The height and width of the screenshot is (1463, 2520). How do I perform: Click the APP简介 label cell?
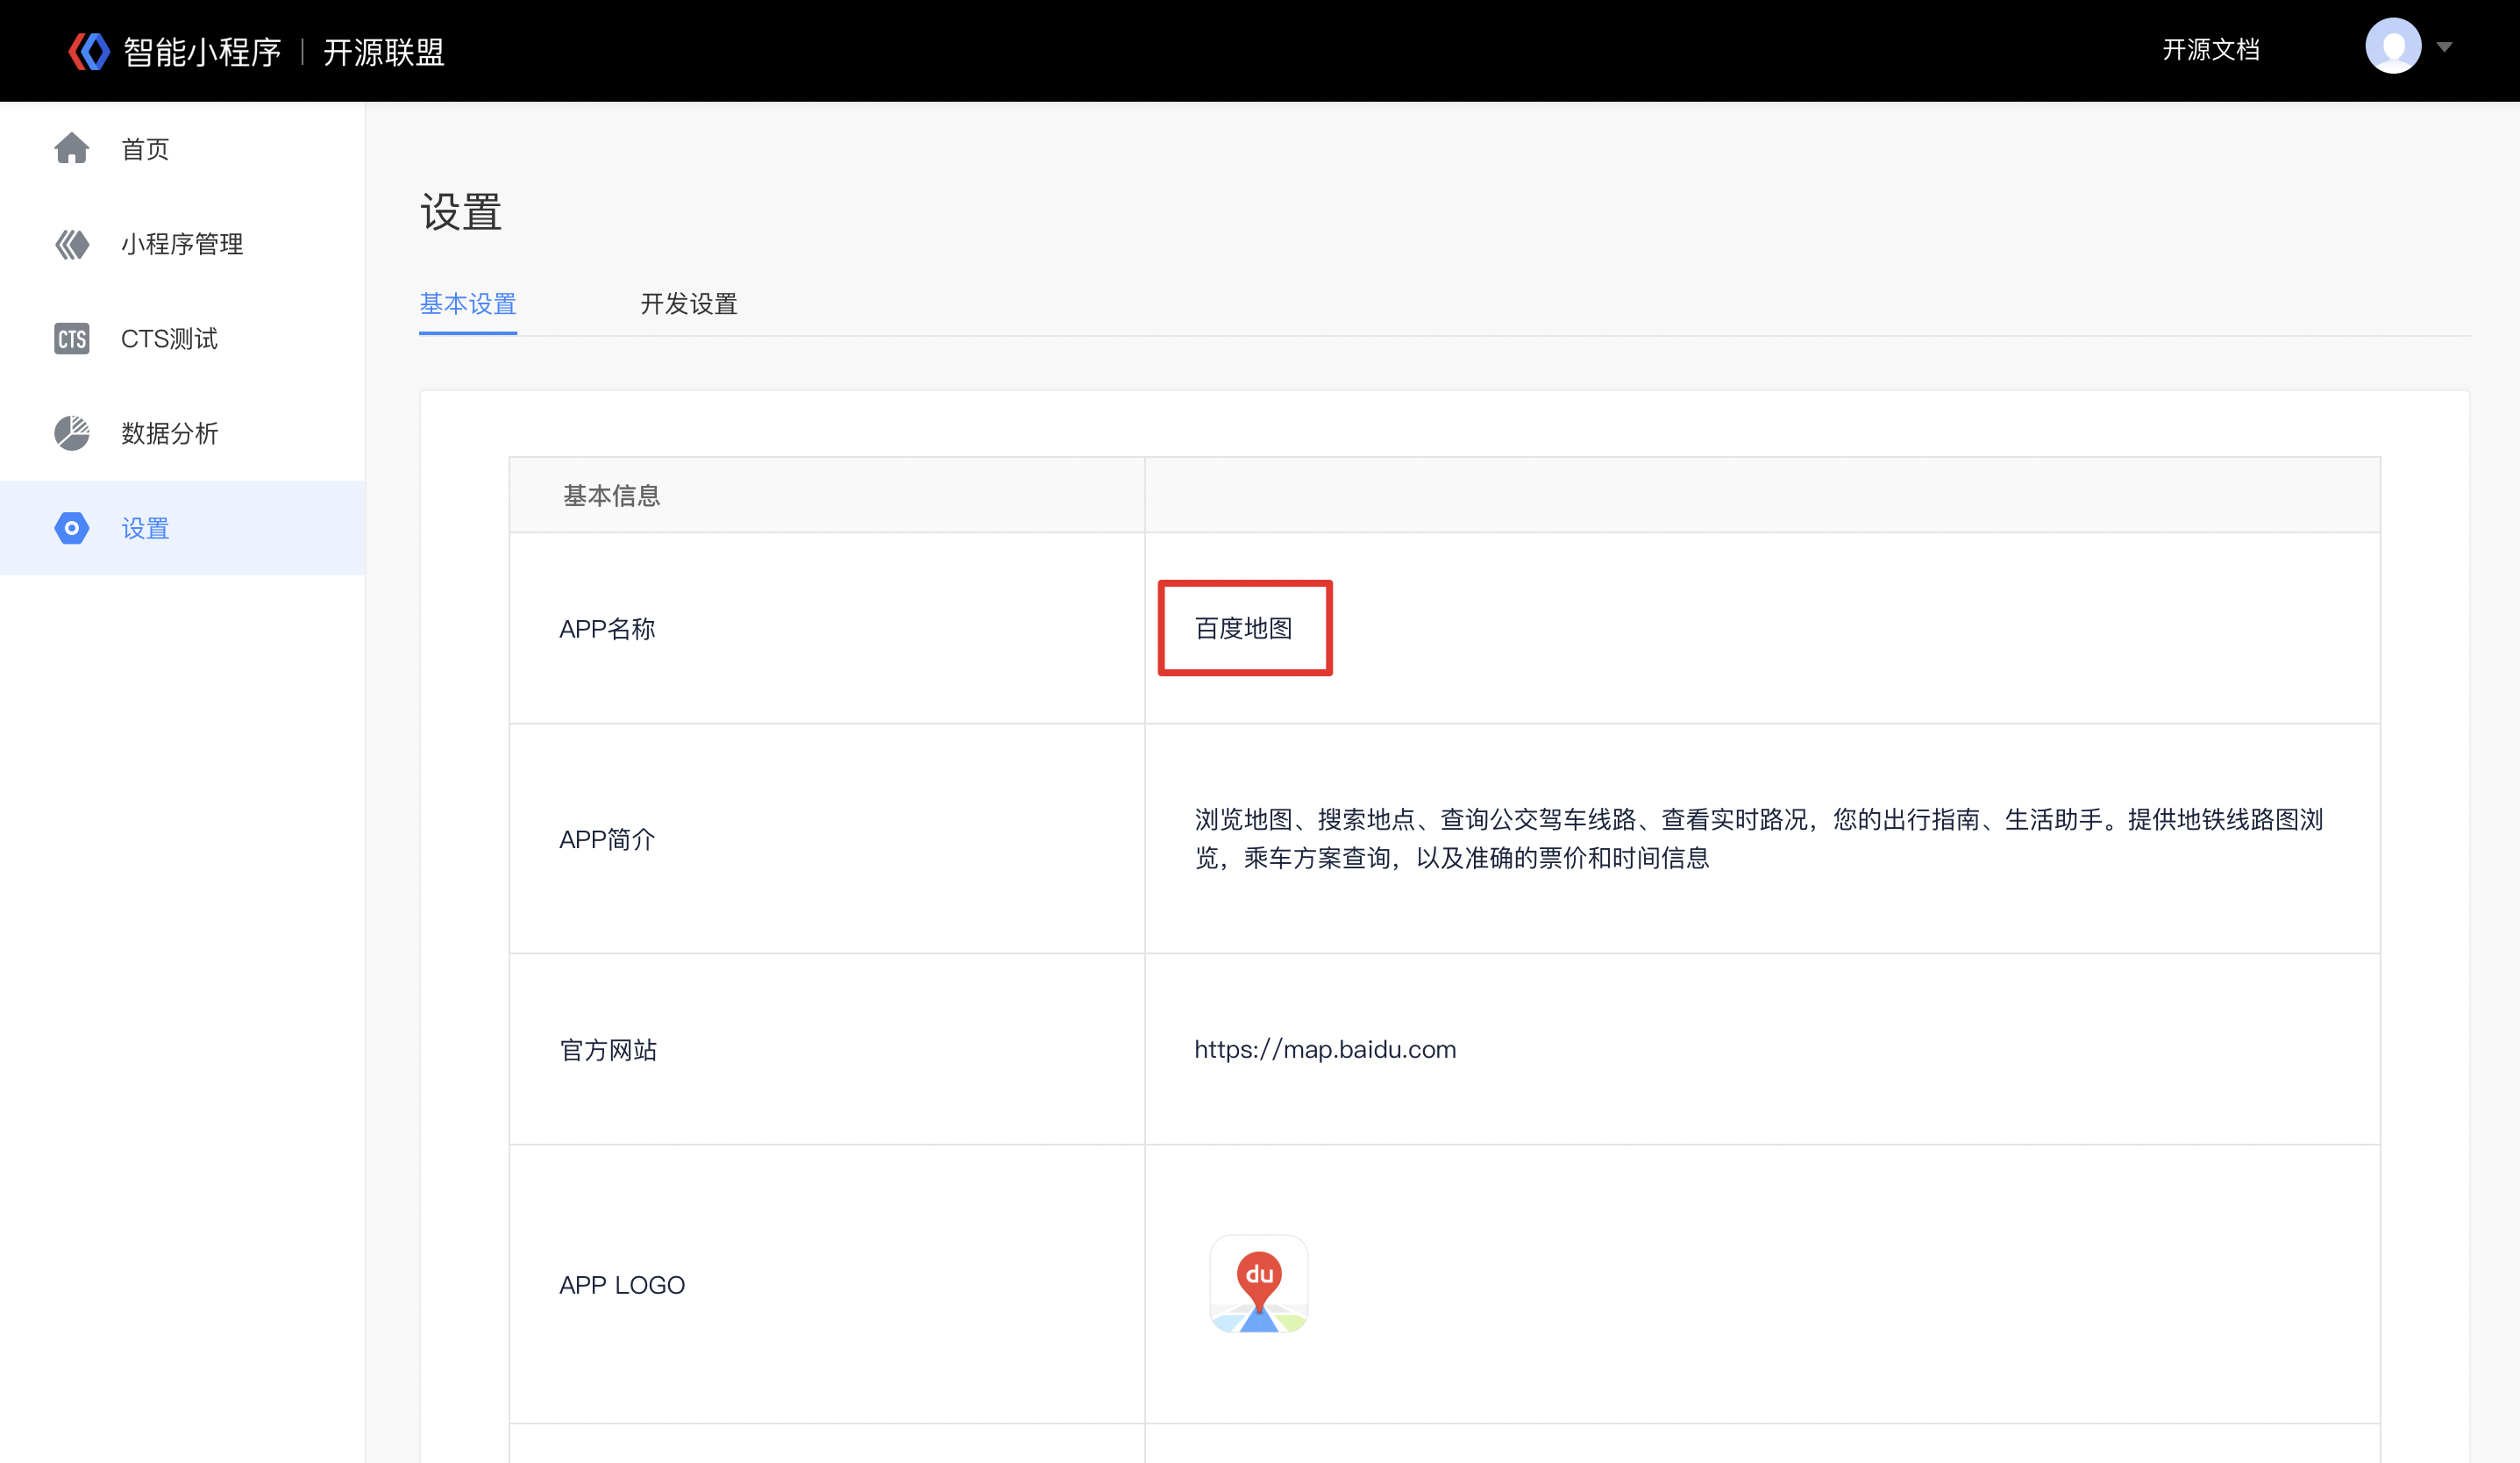pyautogui.click(x=827, y=839)
